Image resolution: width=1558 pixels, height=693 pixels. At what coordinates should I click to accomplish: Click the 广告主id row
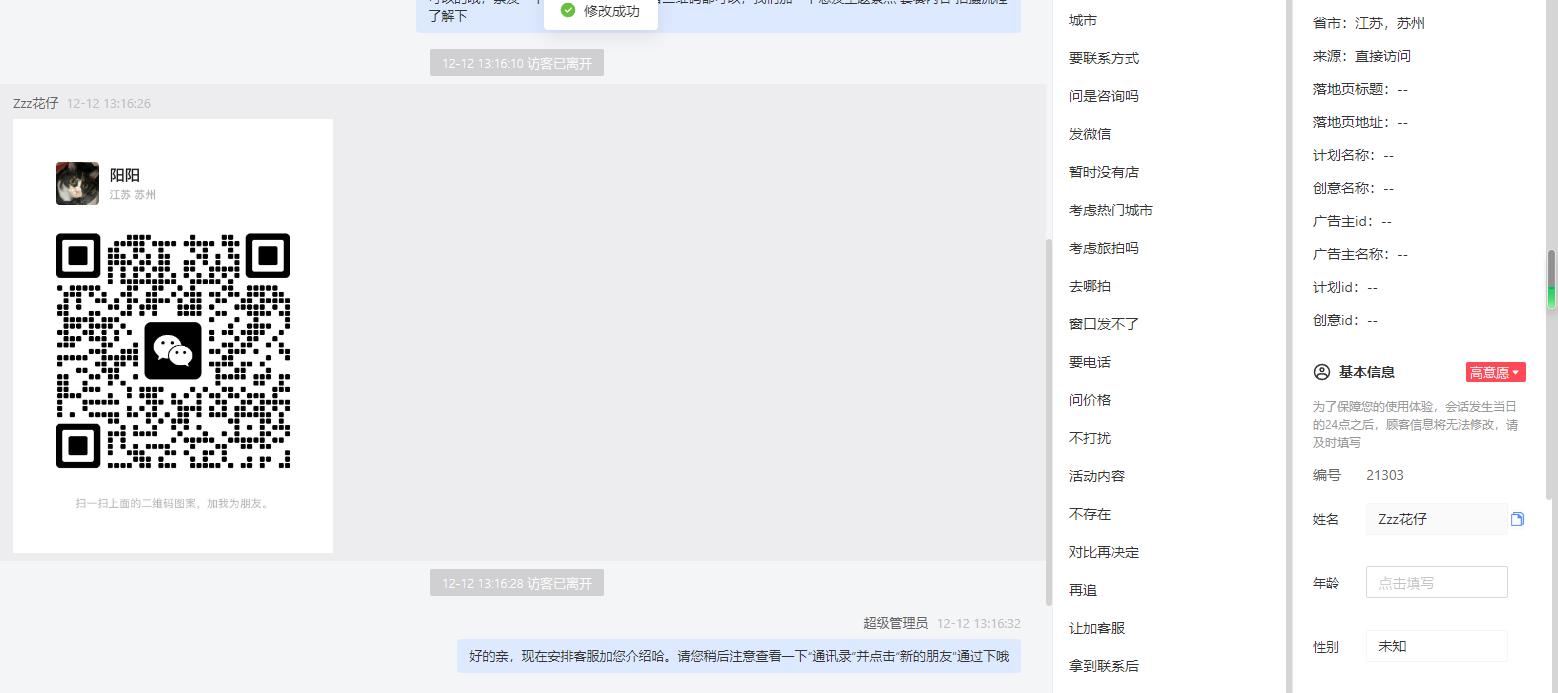(x=1352, y=221)
